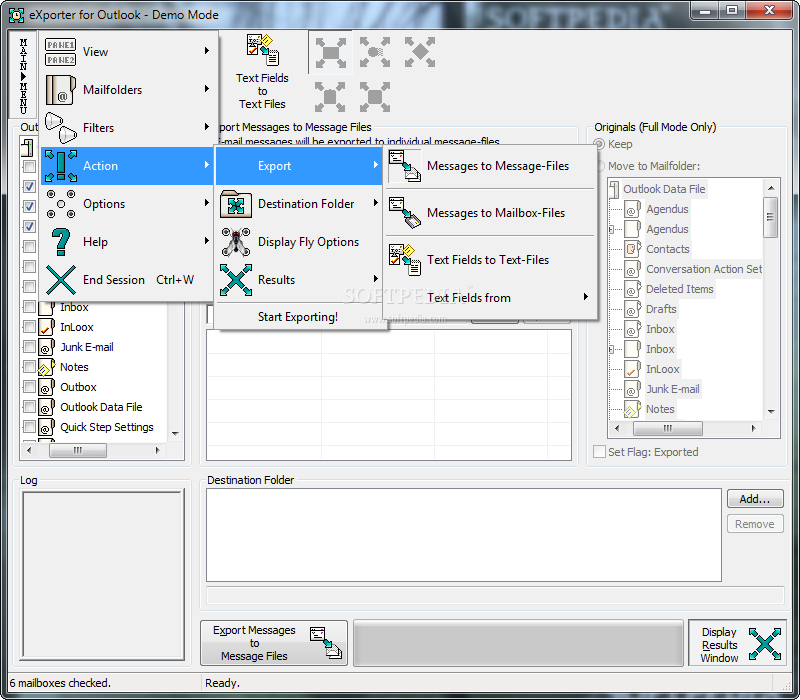Click the End Session X icon

(x=60, y=280)
